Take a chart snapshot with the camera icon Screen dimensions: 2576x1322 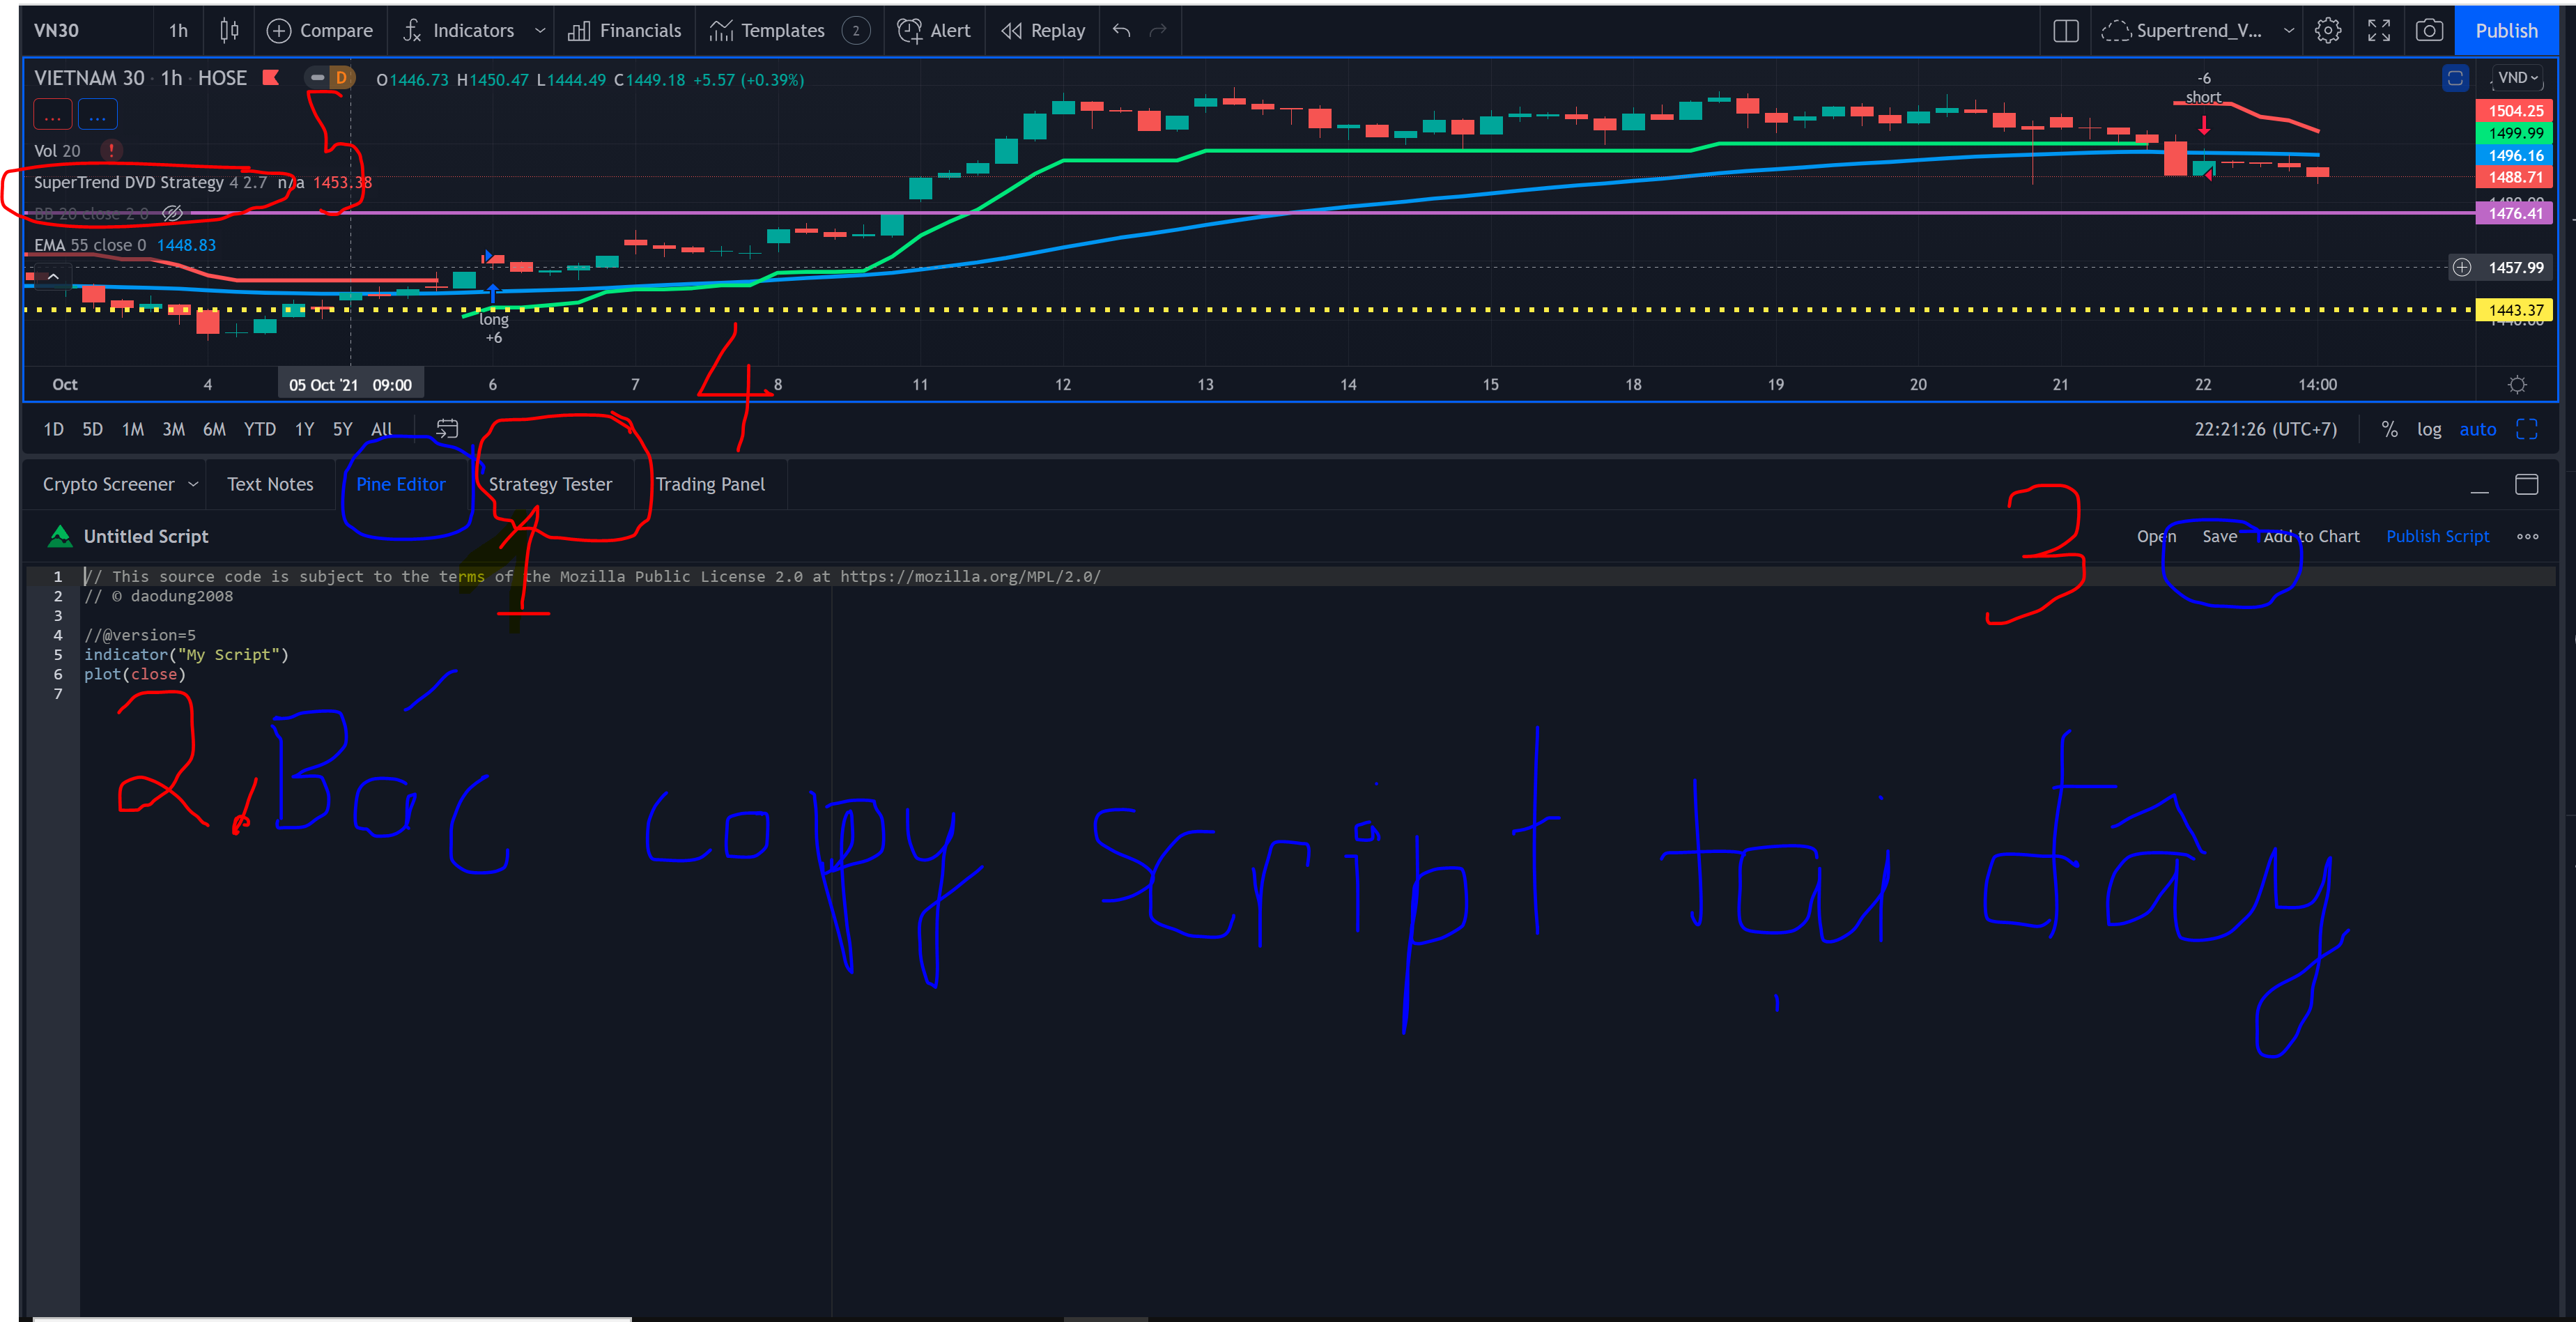(x=2428, y=31)
